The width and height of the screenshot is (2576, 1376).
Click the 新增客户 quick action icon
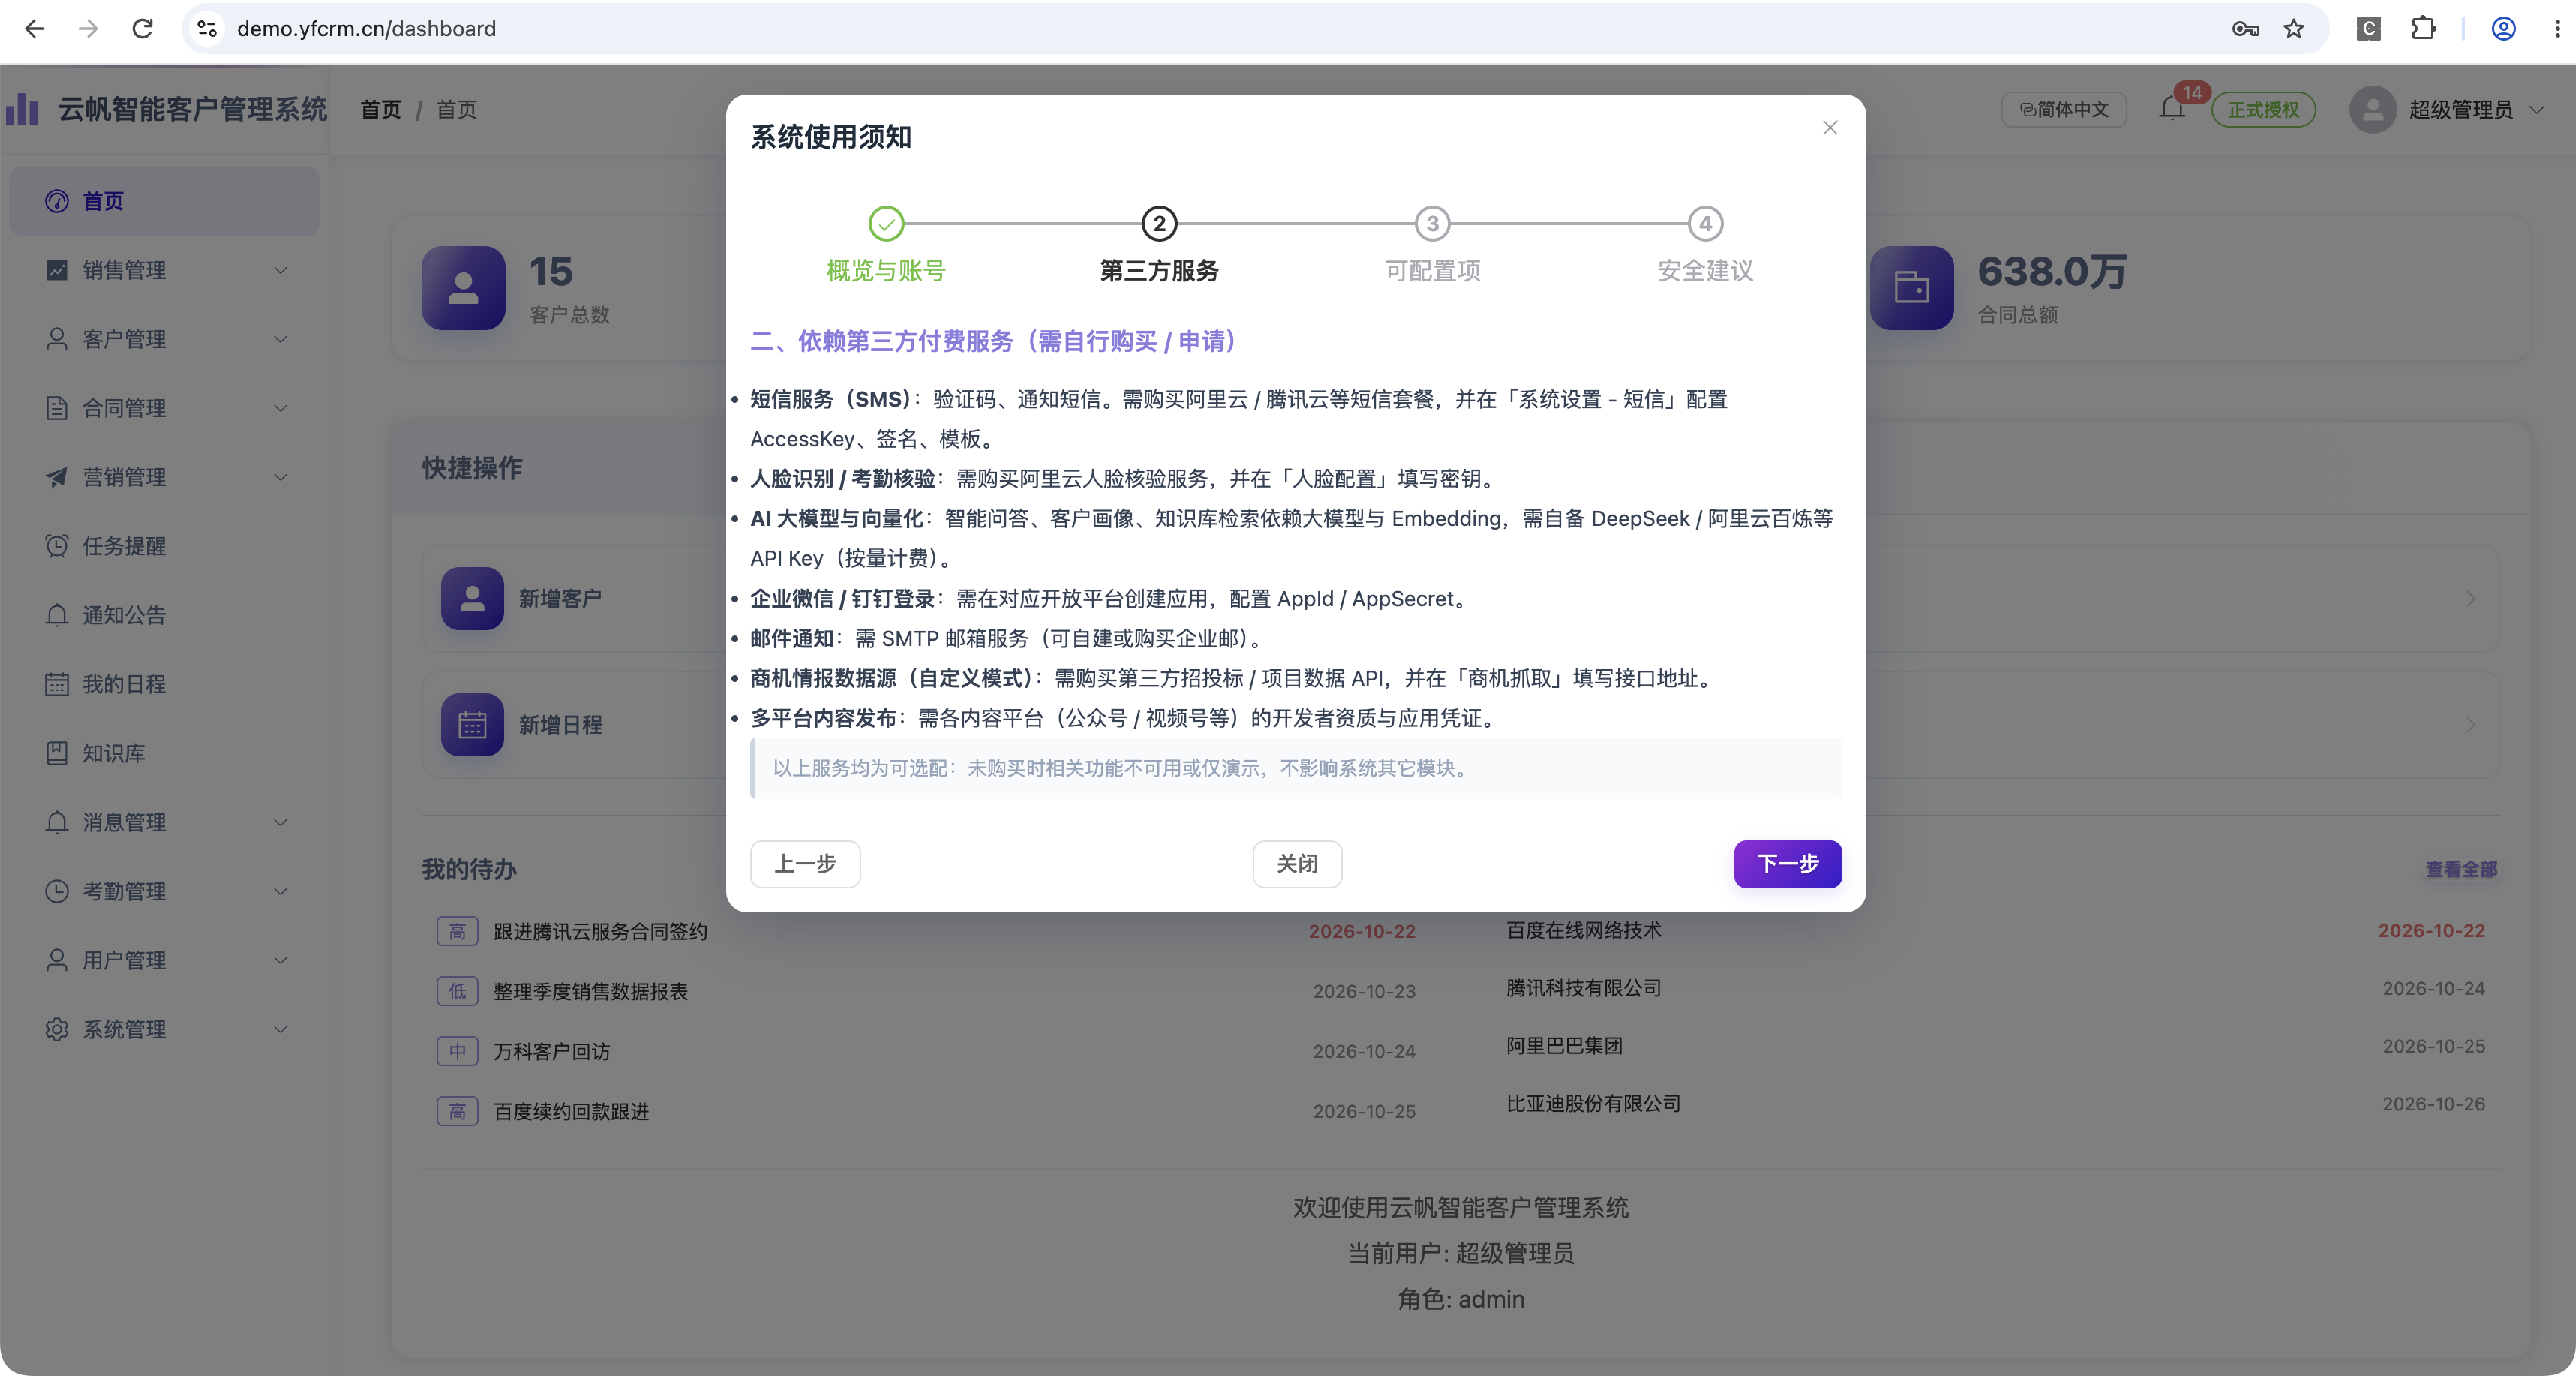point(472,598)
